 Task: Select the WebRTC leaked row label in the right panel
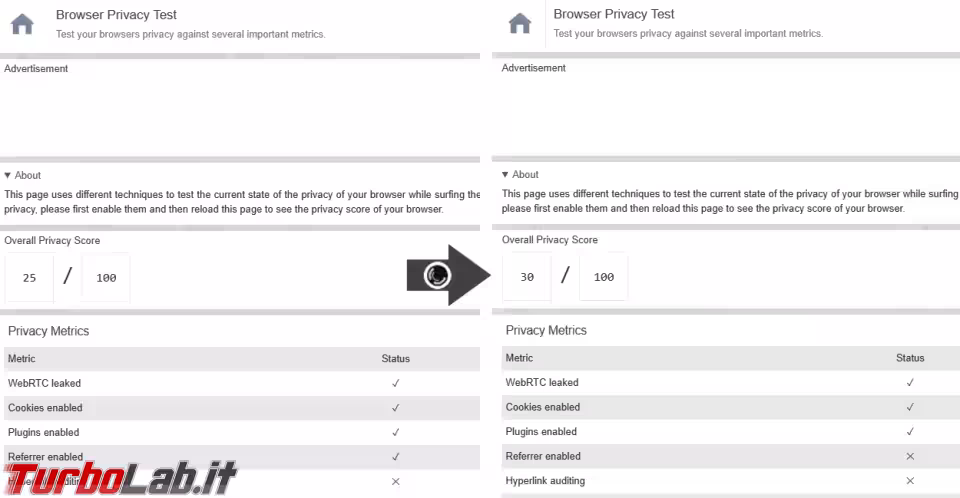tap(542, 383)
